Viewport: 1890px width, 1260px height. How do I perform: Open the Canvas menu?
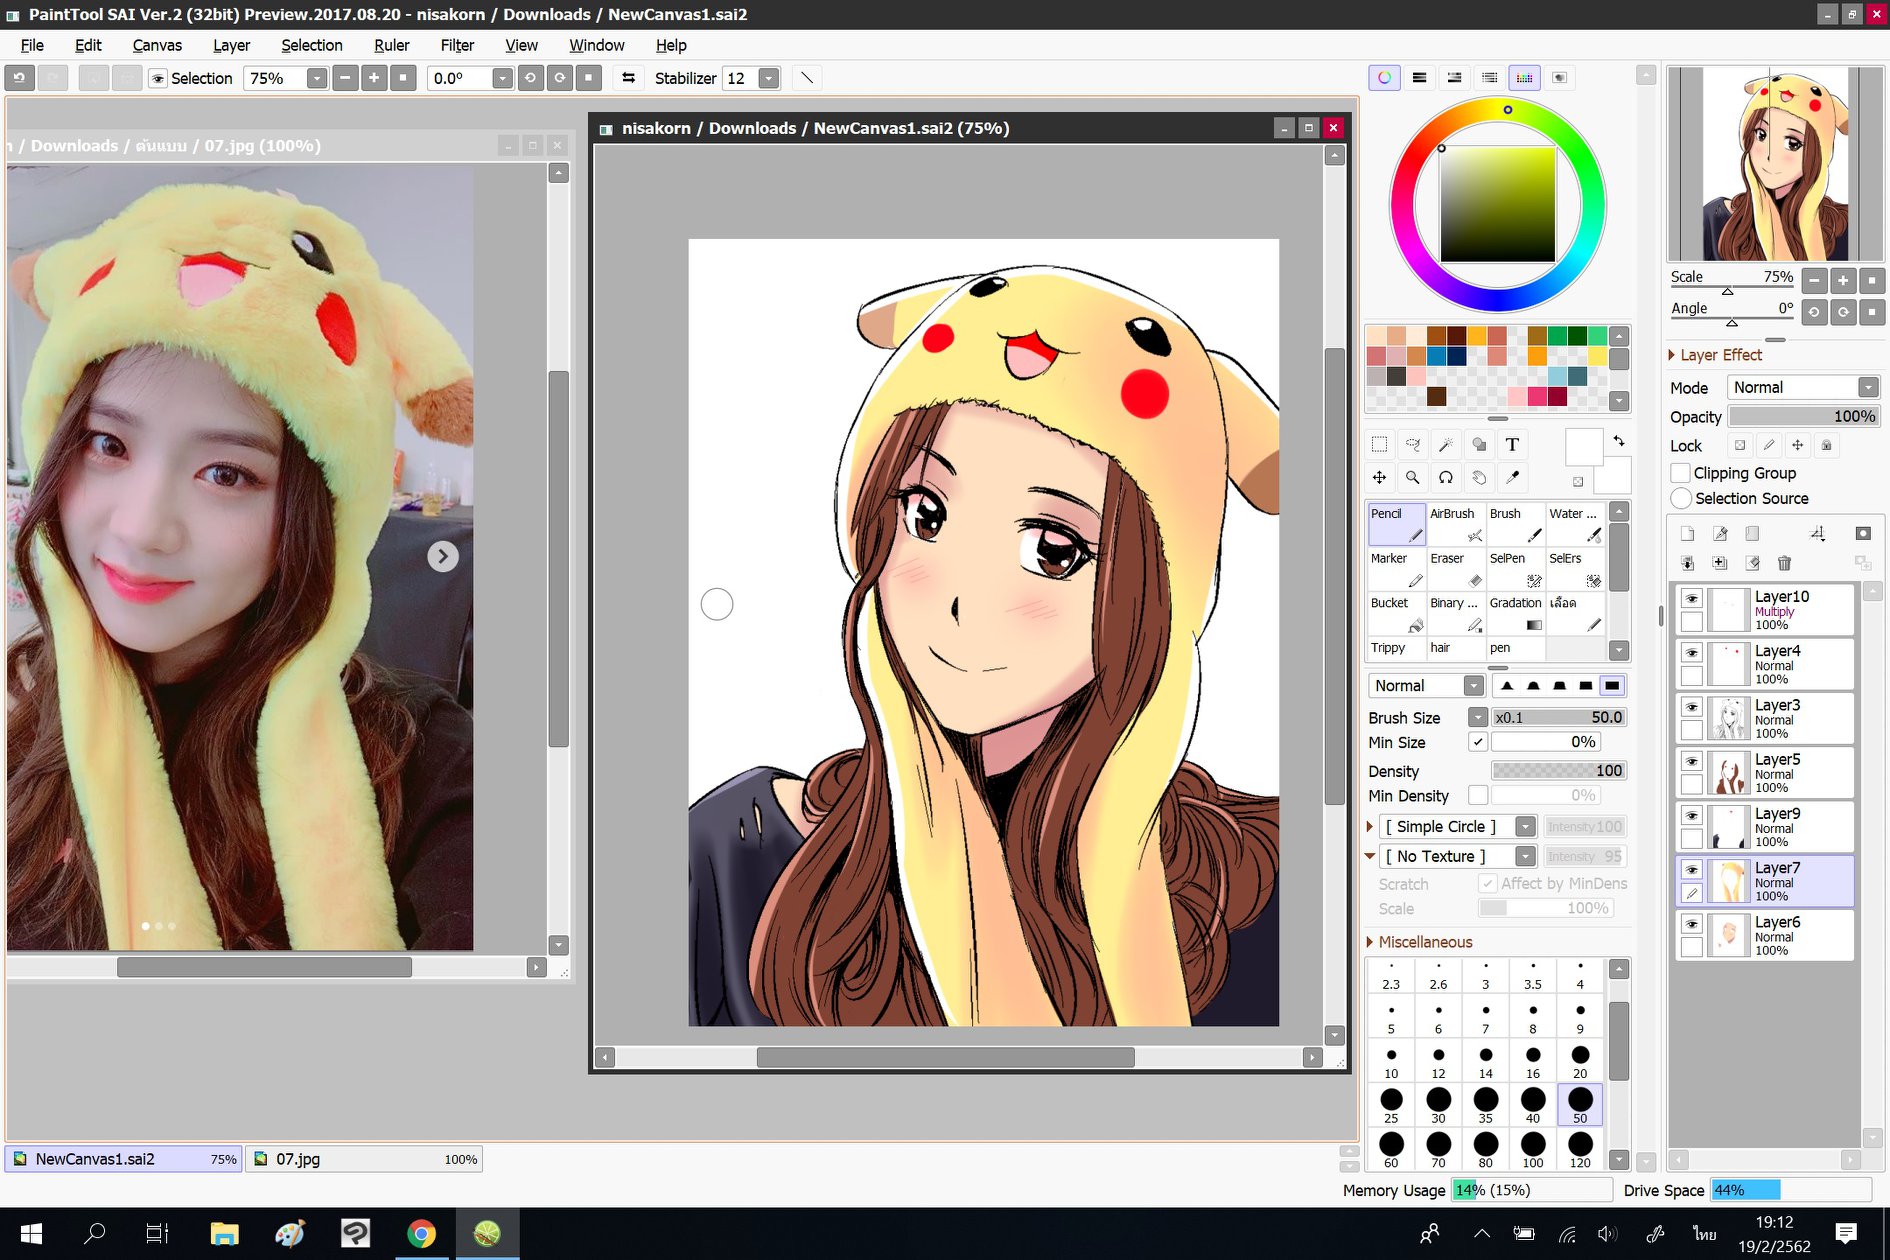click(157, 45)
